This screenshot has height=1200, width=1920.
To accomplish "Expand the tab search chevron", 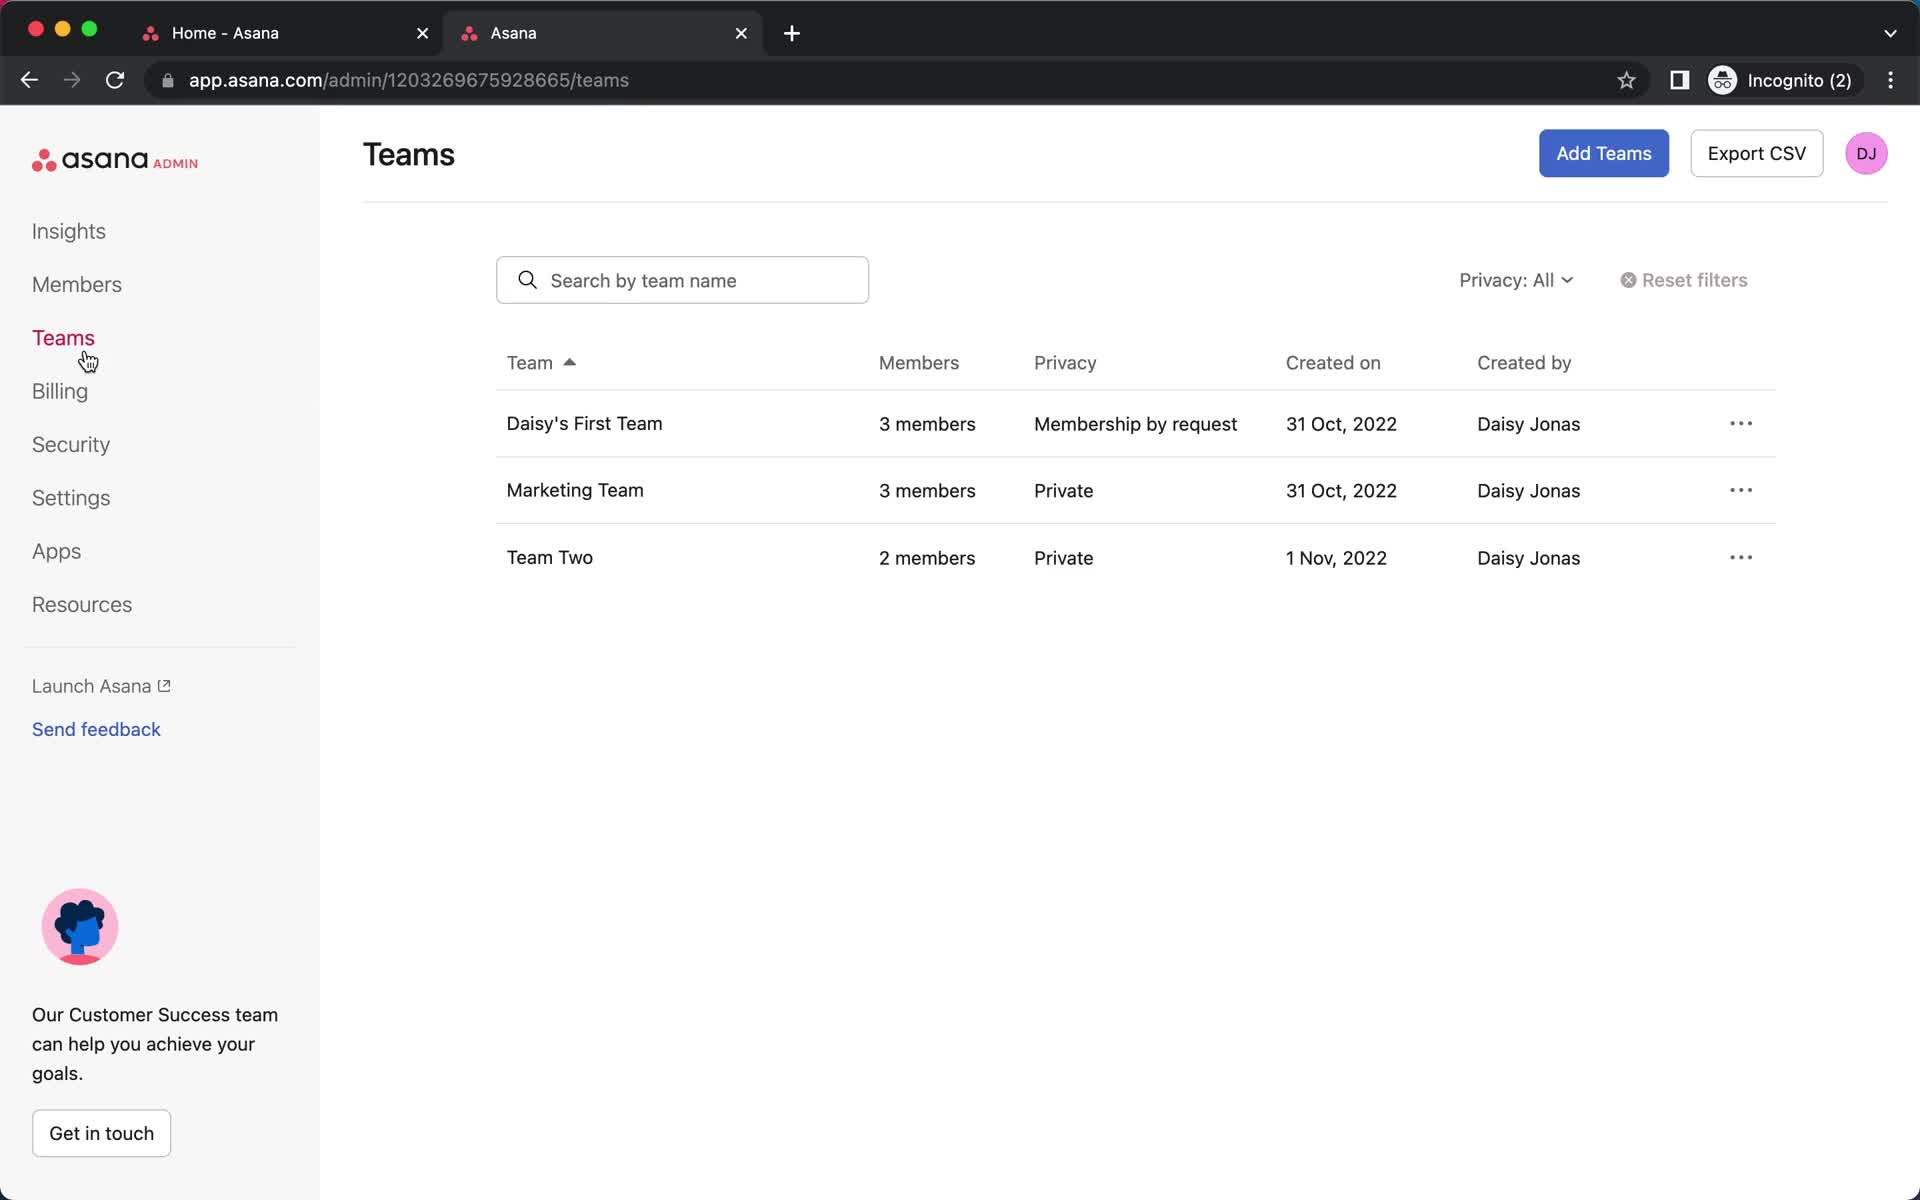I will pyautogui.click(x=1890, y=33).
